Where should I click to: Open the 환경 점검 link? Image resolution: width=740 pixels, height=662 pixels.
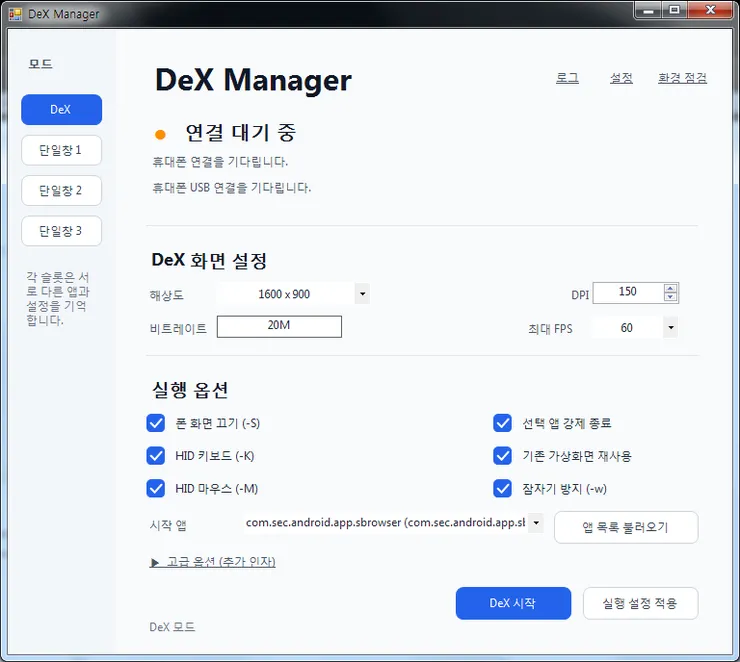click(x=682, y=78)
